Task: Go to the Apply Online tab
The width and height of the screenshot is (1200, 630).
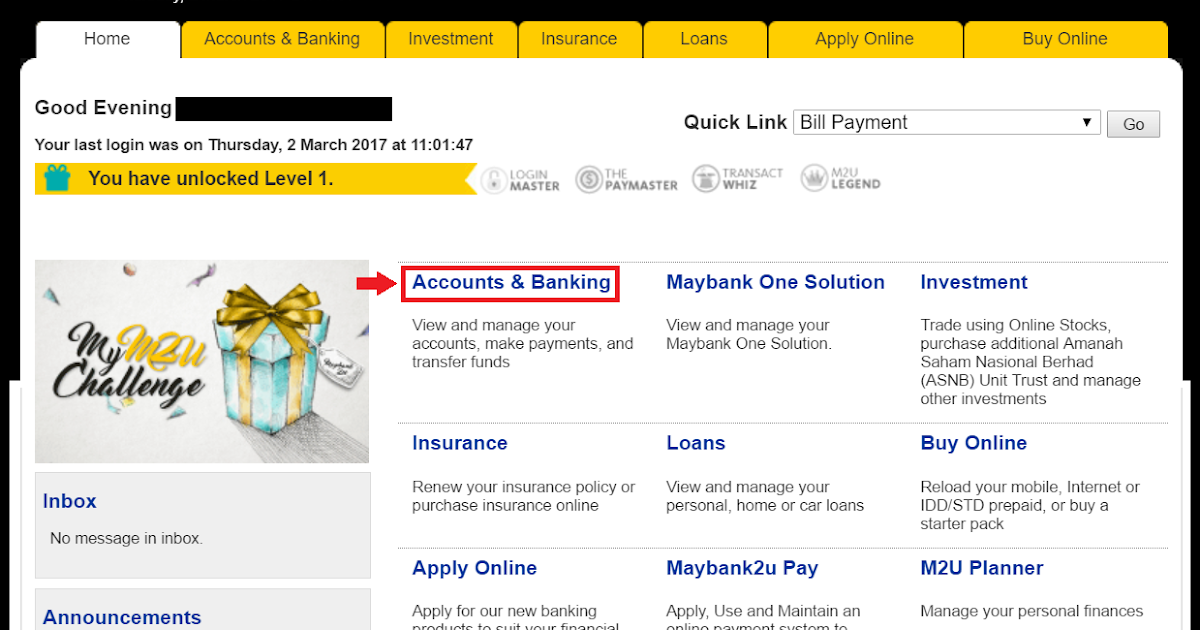Action: tap(864, 40)
